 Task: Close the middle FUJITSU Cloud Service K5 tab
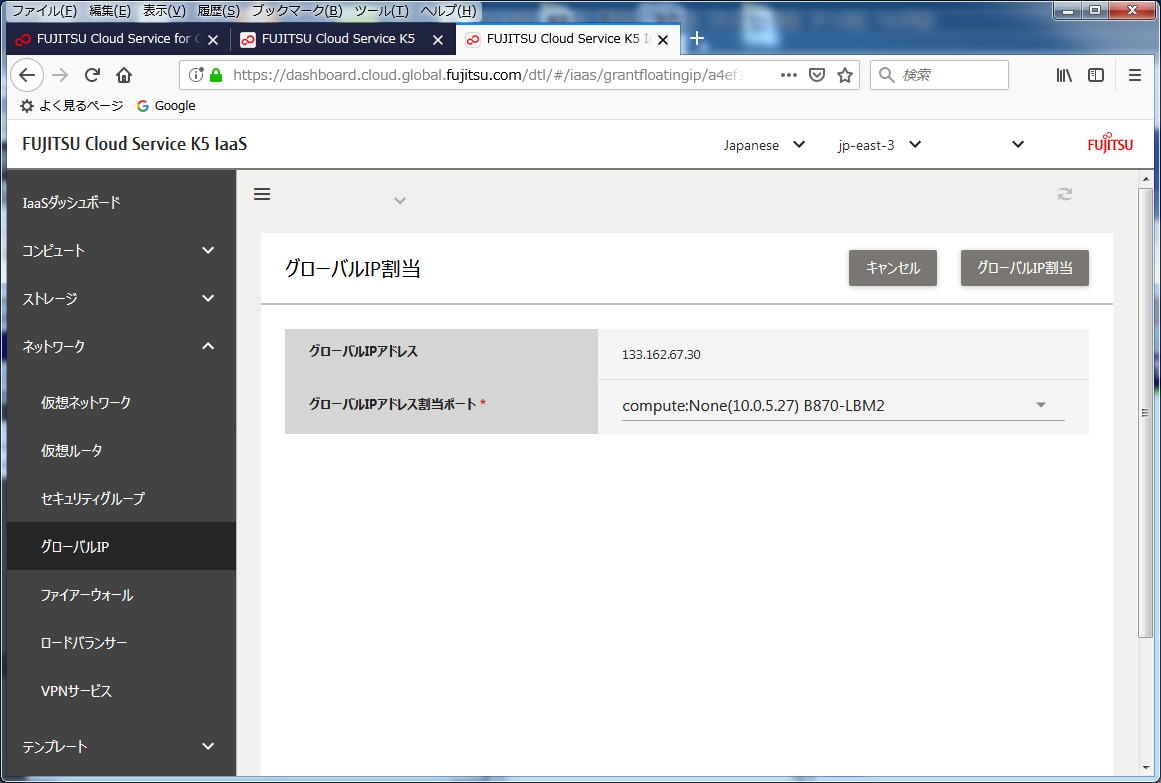438,39
